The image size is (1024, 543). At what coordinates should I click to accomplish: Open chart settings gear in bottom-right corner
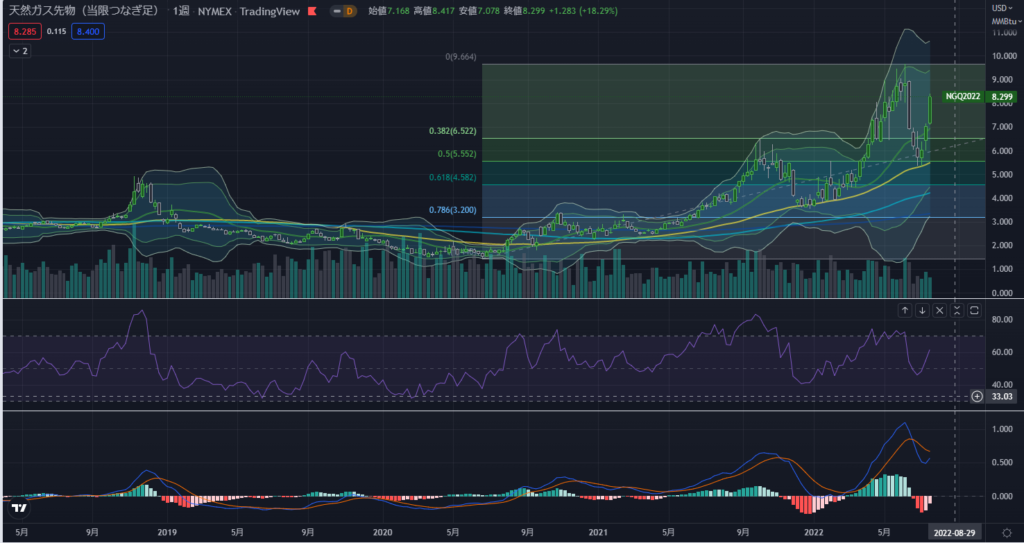point(1006,533)
